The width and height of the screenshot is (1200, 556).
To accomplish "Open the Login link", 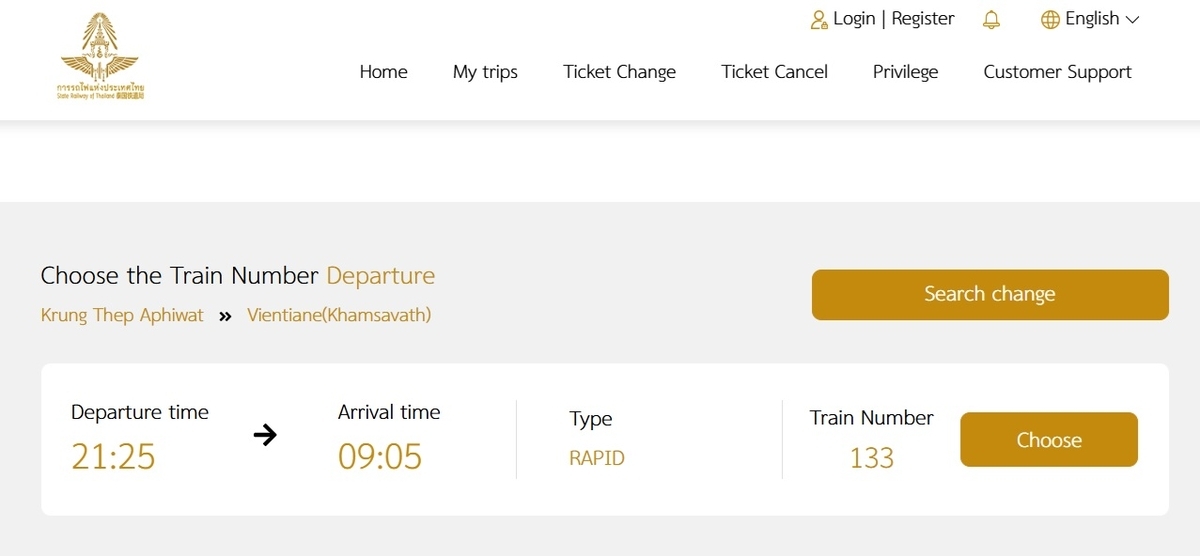I will (x=854, y=18).
